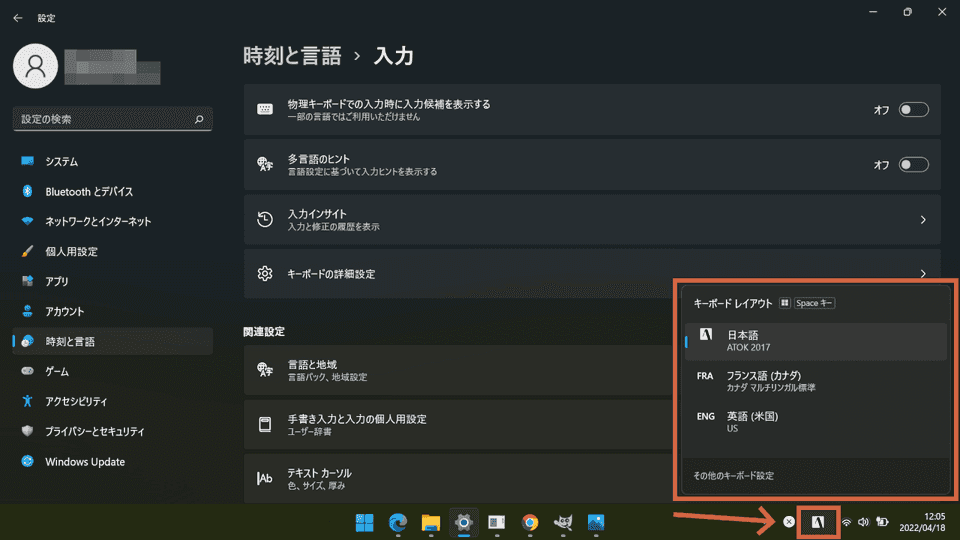This screenshot has width=960, height=540.
Task: Click the 入力インサイト history icon
Action: pos(264,219)
